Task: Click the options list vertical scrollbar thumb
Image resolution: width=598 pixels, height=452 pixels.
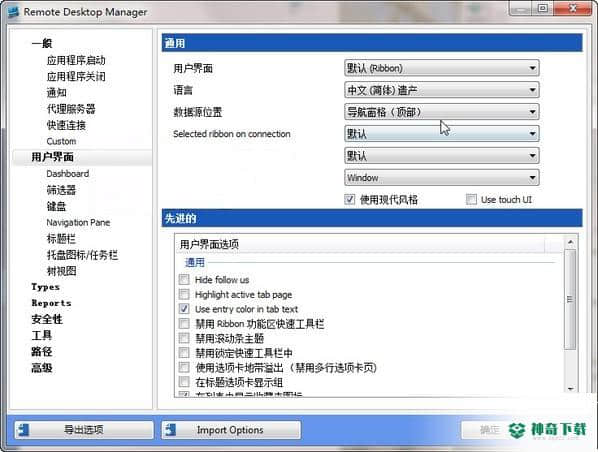Action: tap(571, 299)
